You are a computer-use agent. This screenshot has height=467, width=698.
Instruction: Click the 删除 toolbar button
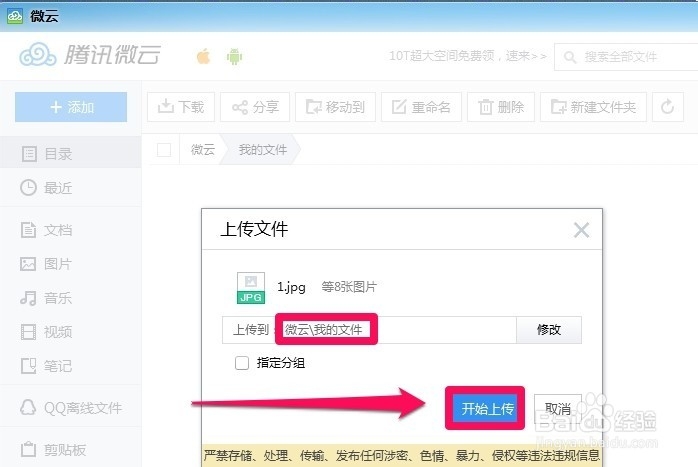501,107
